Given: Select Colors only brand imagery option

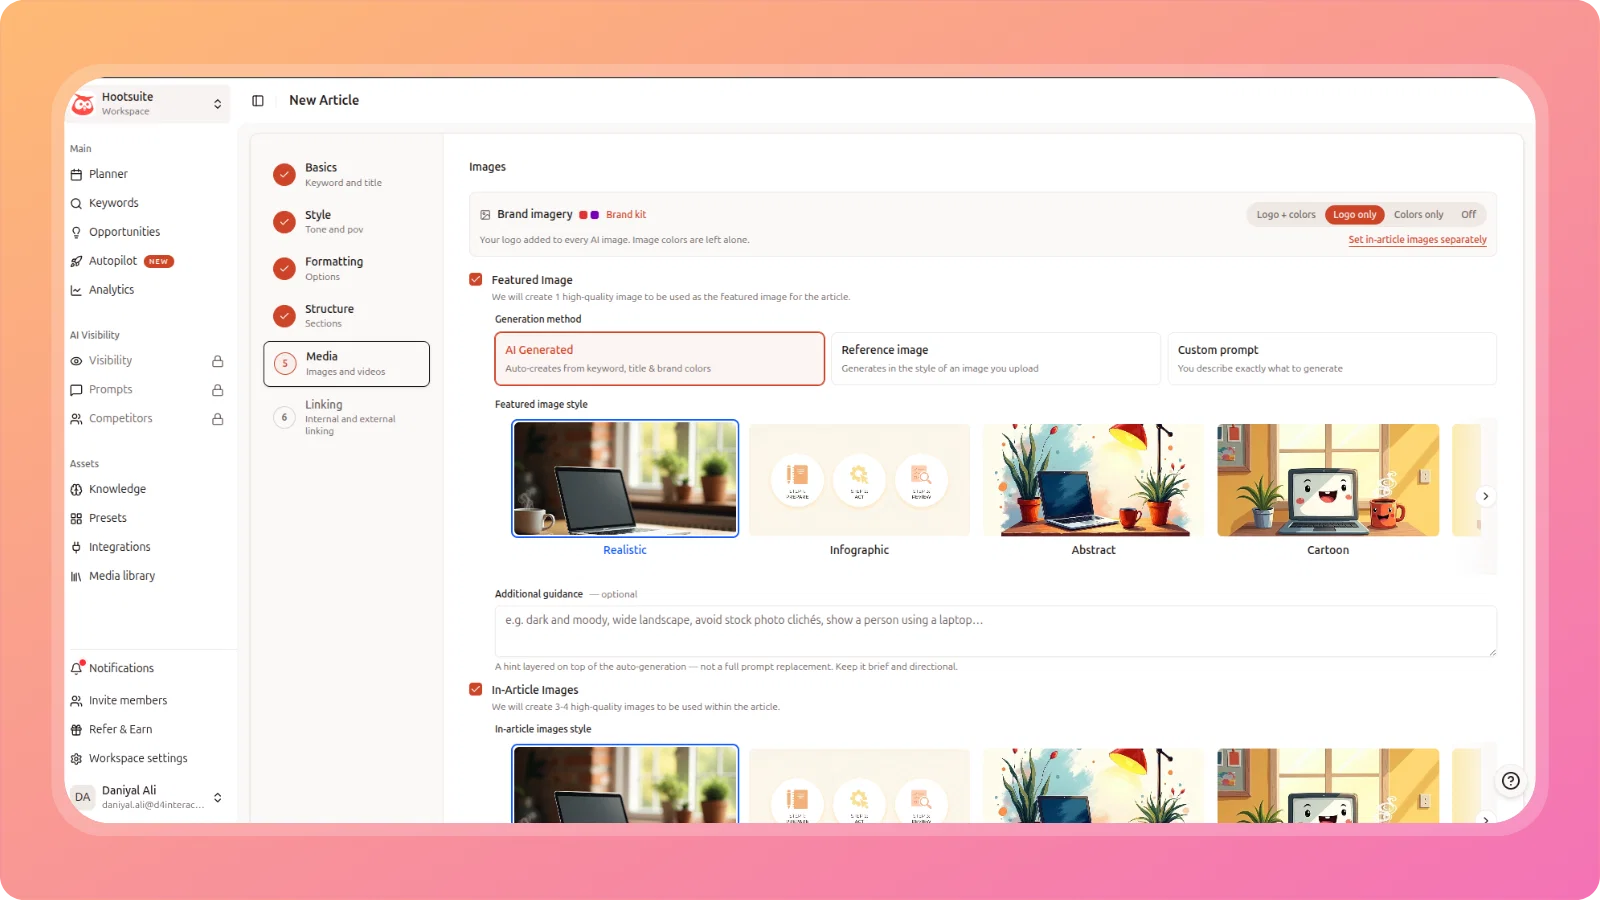Looking at the screenshot, I should point(1418,215).
